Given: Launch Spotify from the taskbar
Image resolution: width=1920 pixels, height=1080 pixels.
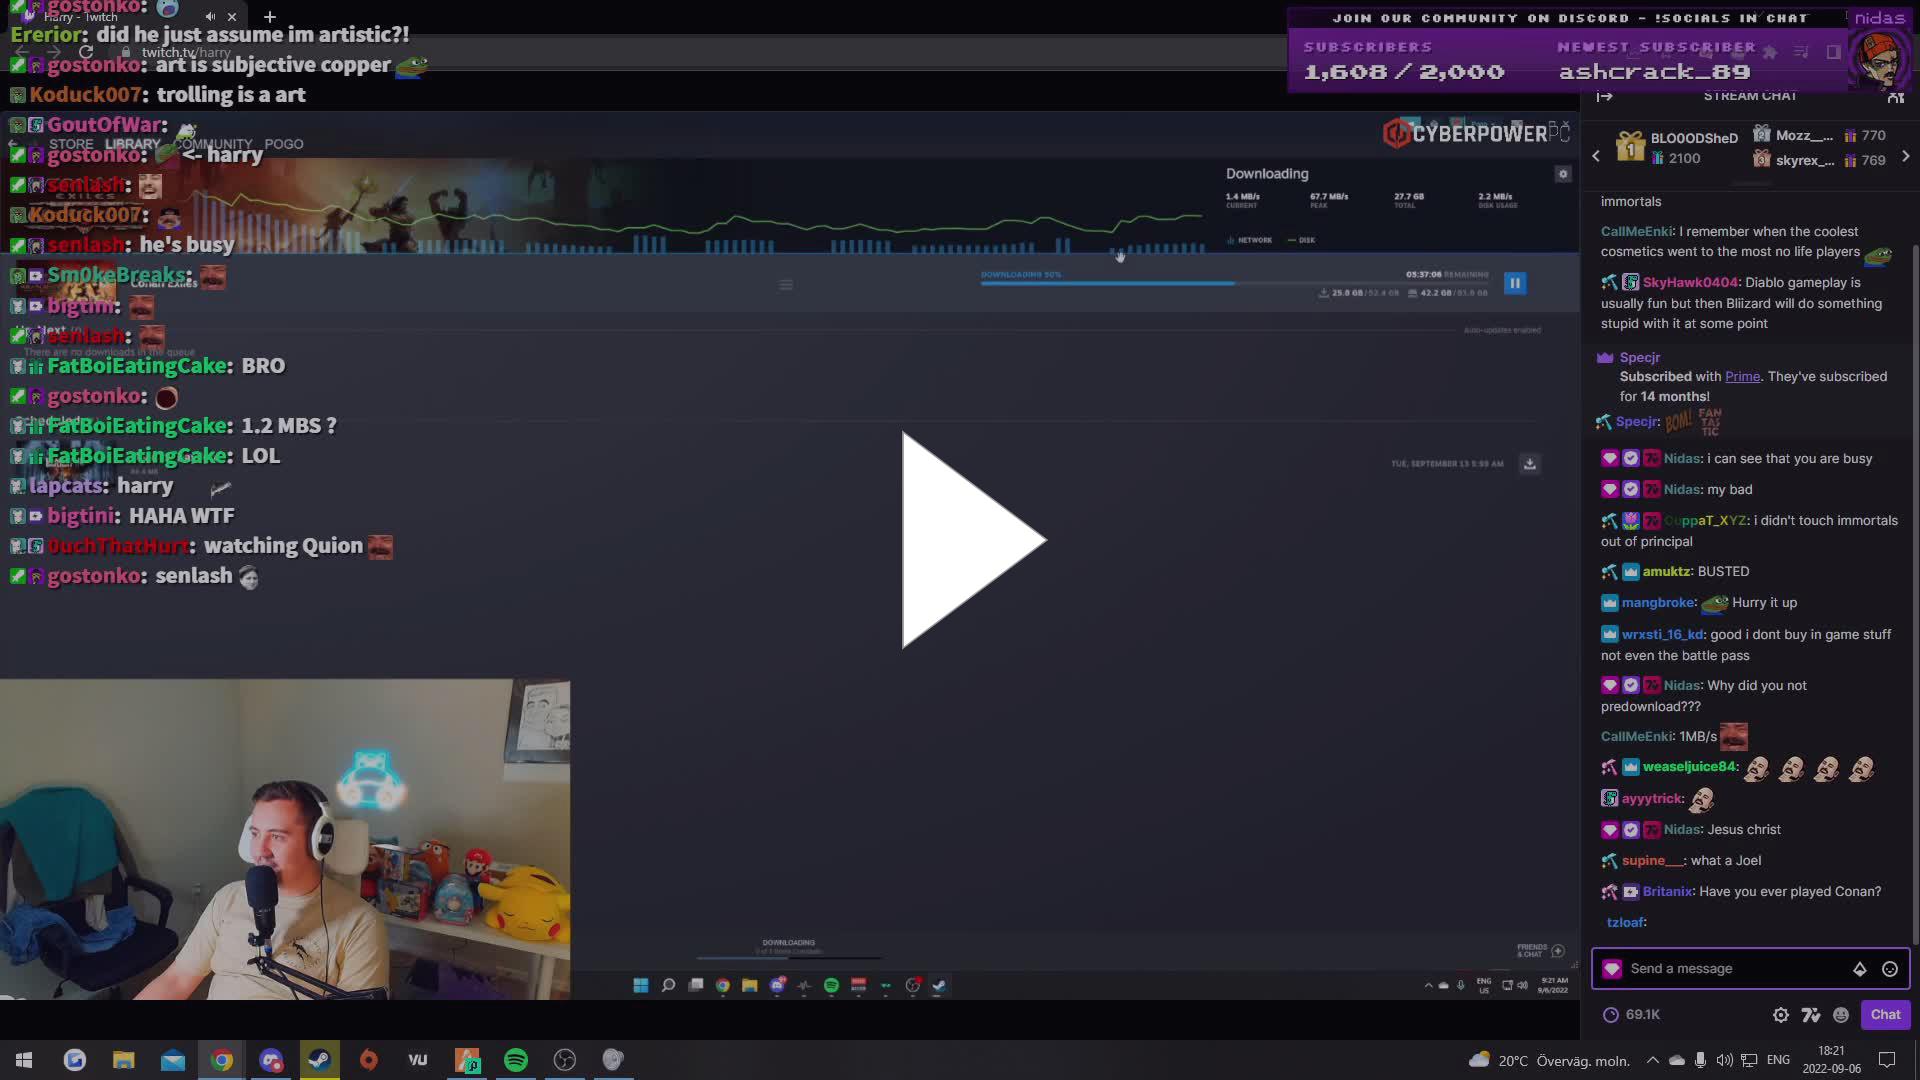Looking at the screenshot, I should coord(516,1059).
